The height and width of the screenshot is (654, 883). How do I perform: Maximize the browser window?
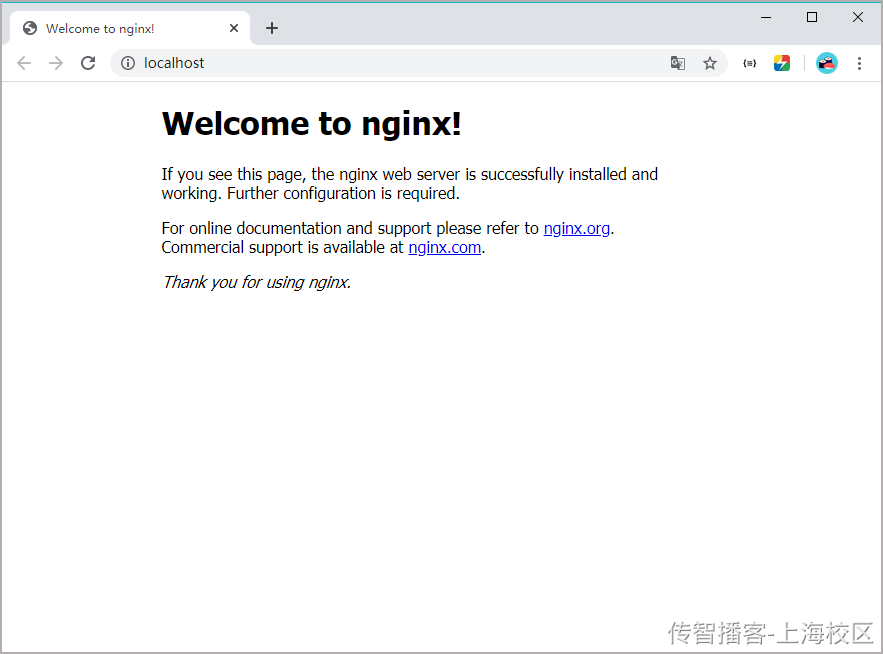point(812,17)
